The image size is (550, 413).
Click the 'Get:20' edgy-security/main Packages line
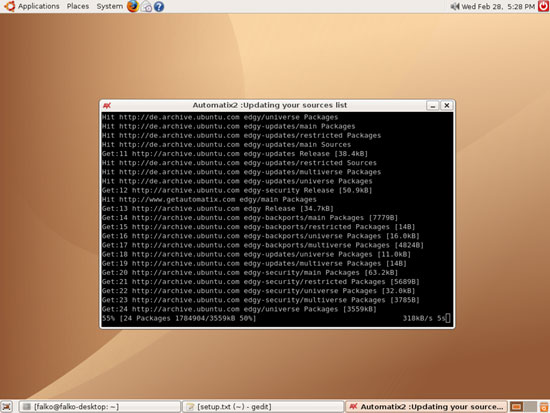point(250,273)
